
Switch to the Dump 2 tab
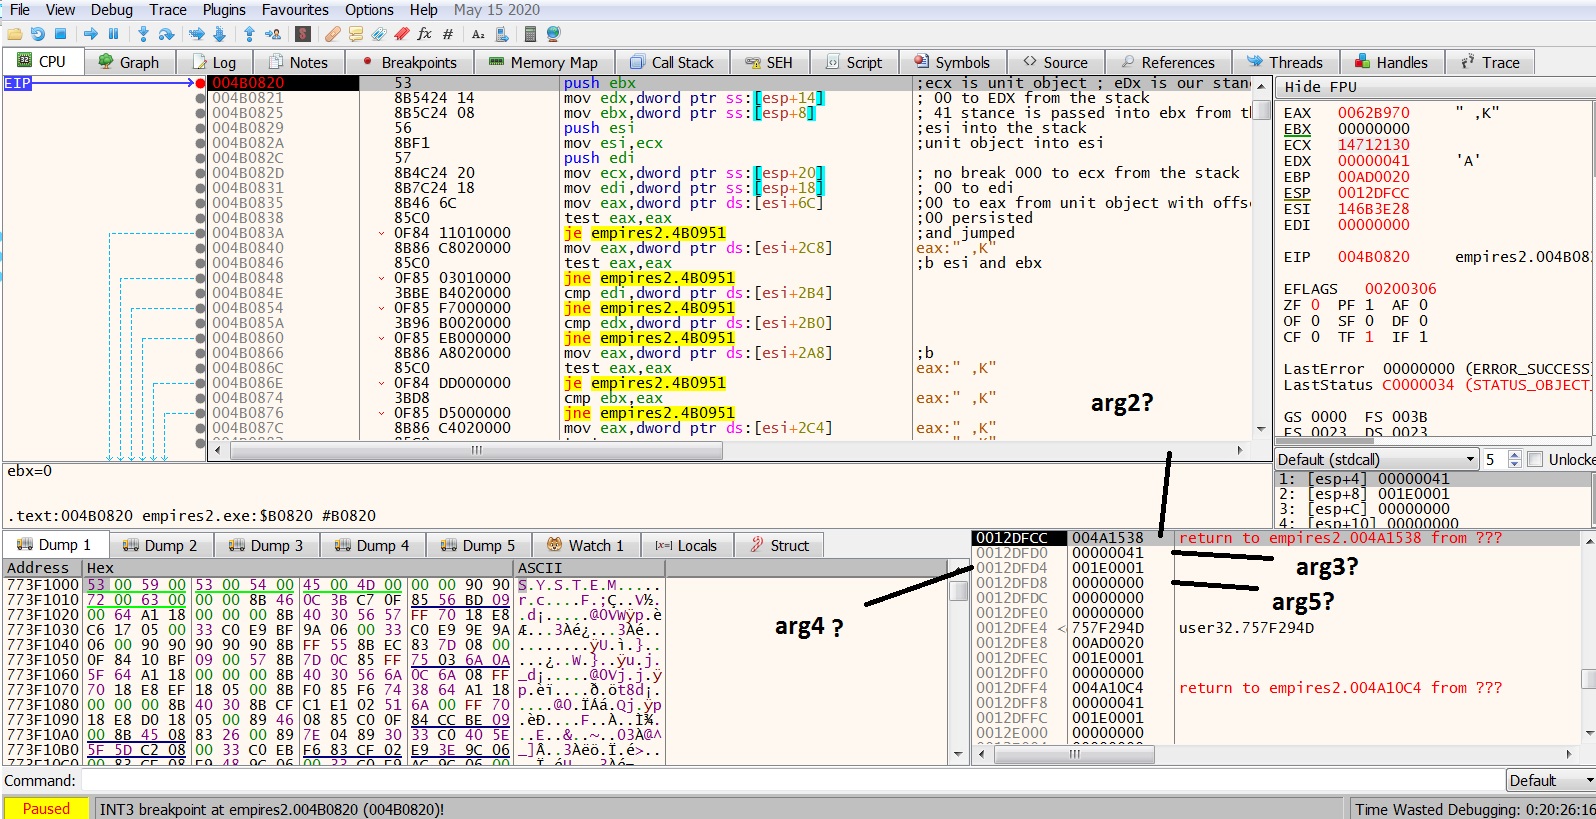tap(159, 545)
